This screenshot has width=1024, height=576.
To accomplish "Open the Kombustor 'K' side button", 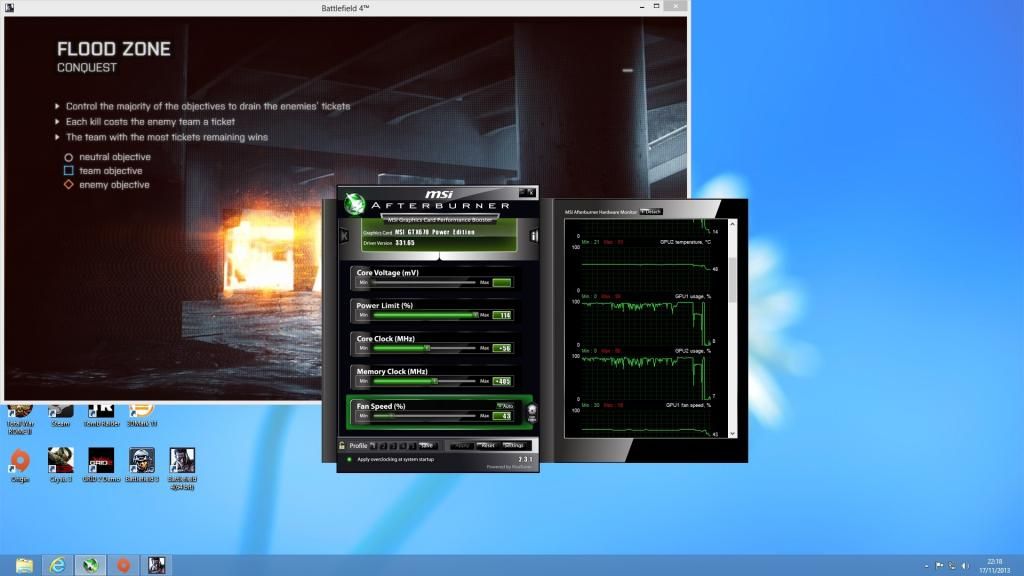I will point(344,236).
